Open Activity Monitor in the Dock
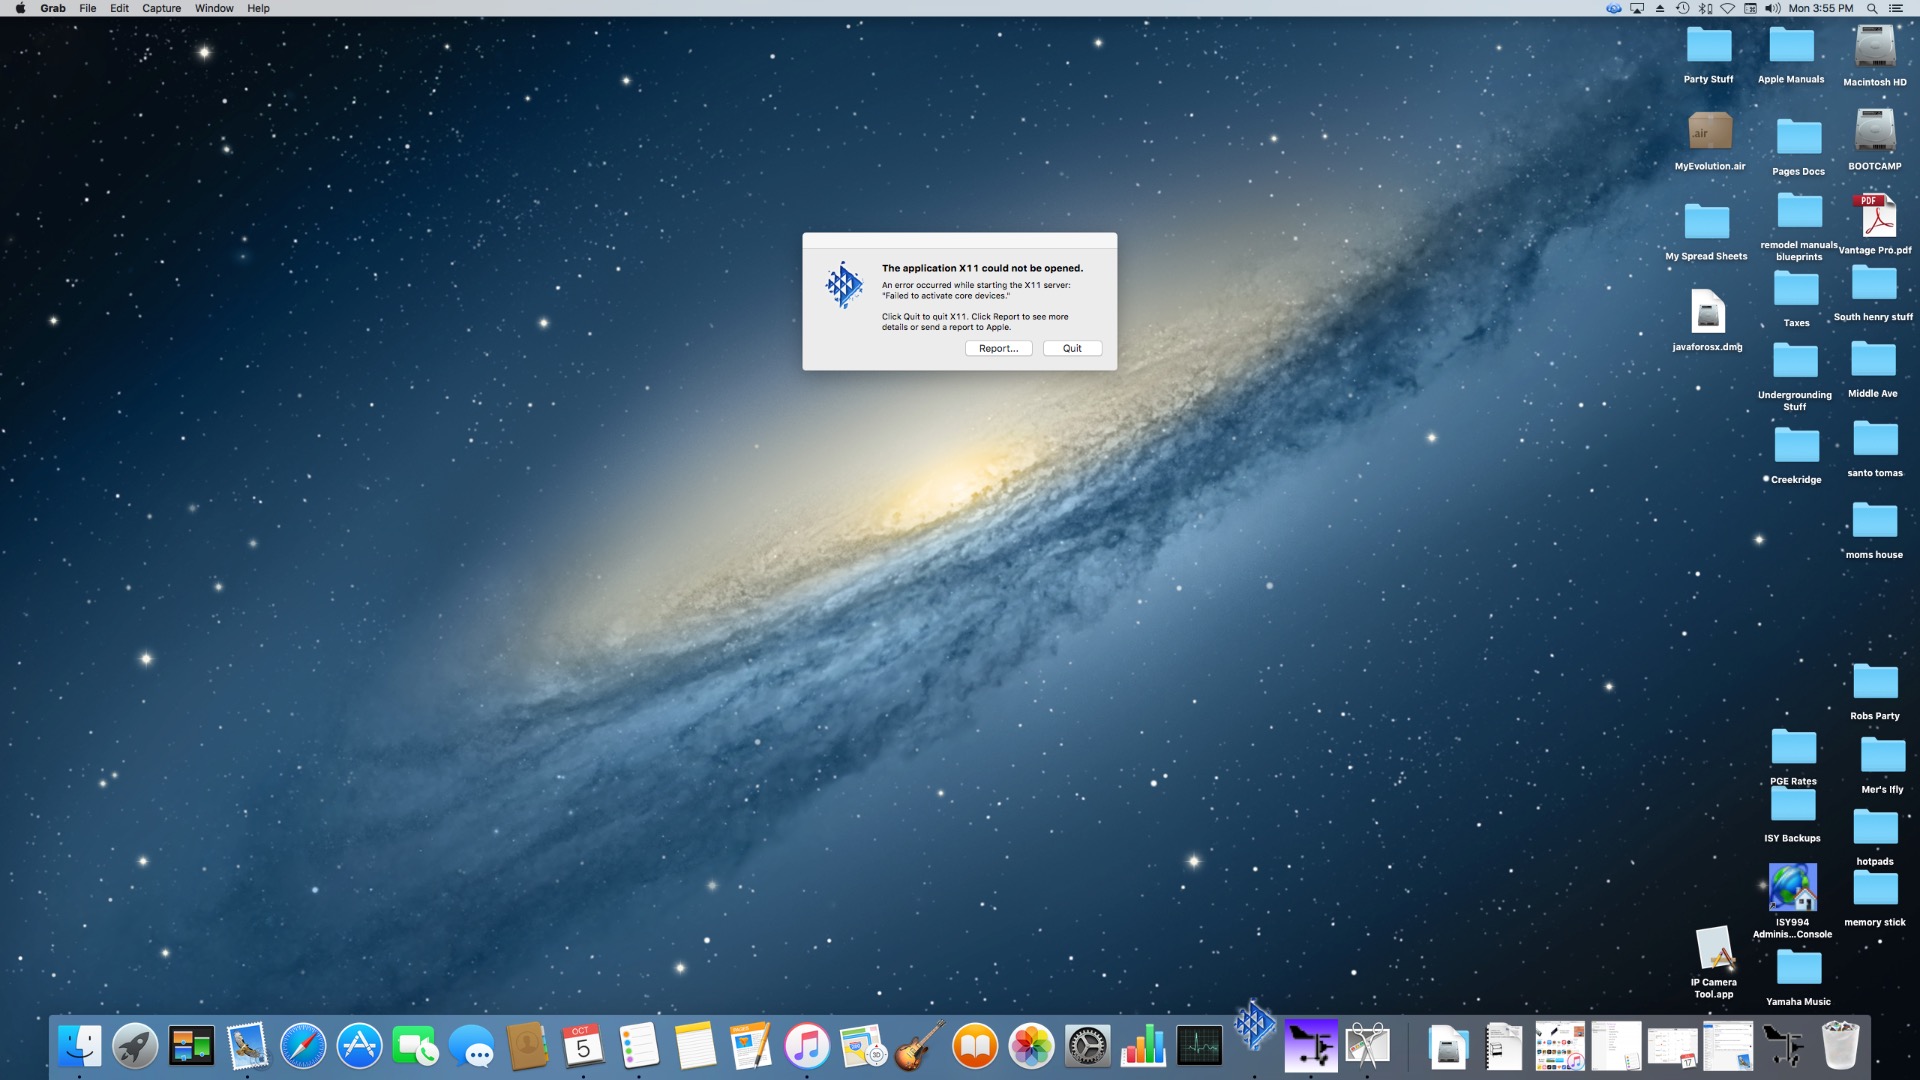Screen dimensions: 1920x1080 point(1199,1047)
